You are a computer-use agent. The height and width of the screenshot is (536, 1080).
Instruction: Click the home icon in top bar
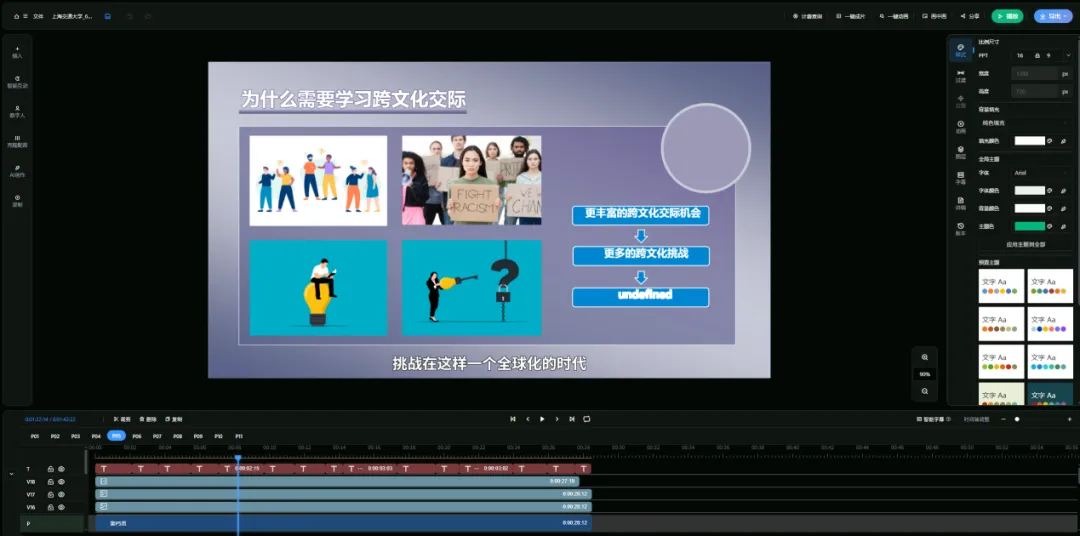click(17, 16)
